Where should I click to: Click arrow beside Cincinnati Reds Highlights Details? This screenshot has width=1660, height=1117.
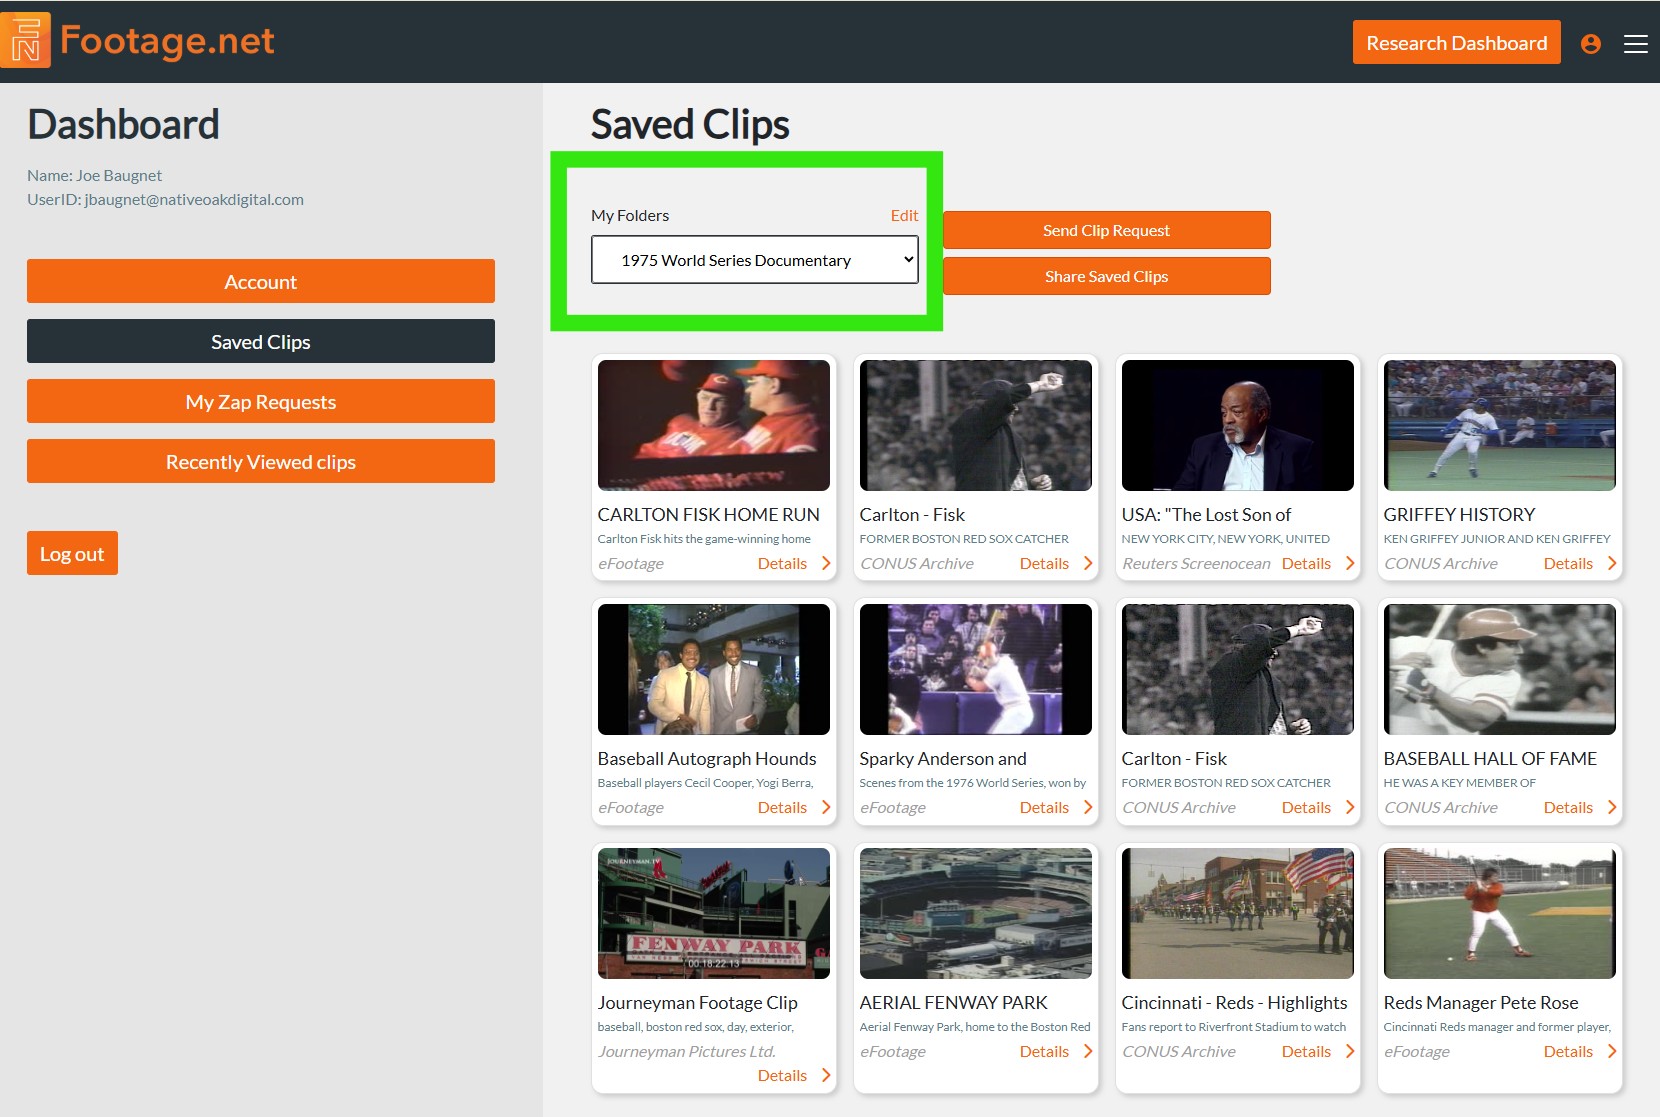[x=1350, y=1051]
